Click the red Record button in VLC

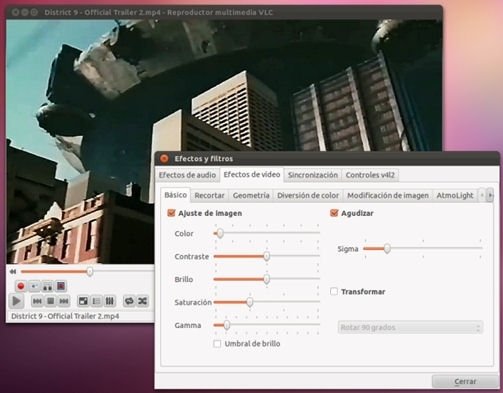[21, 286]
